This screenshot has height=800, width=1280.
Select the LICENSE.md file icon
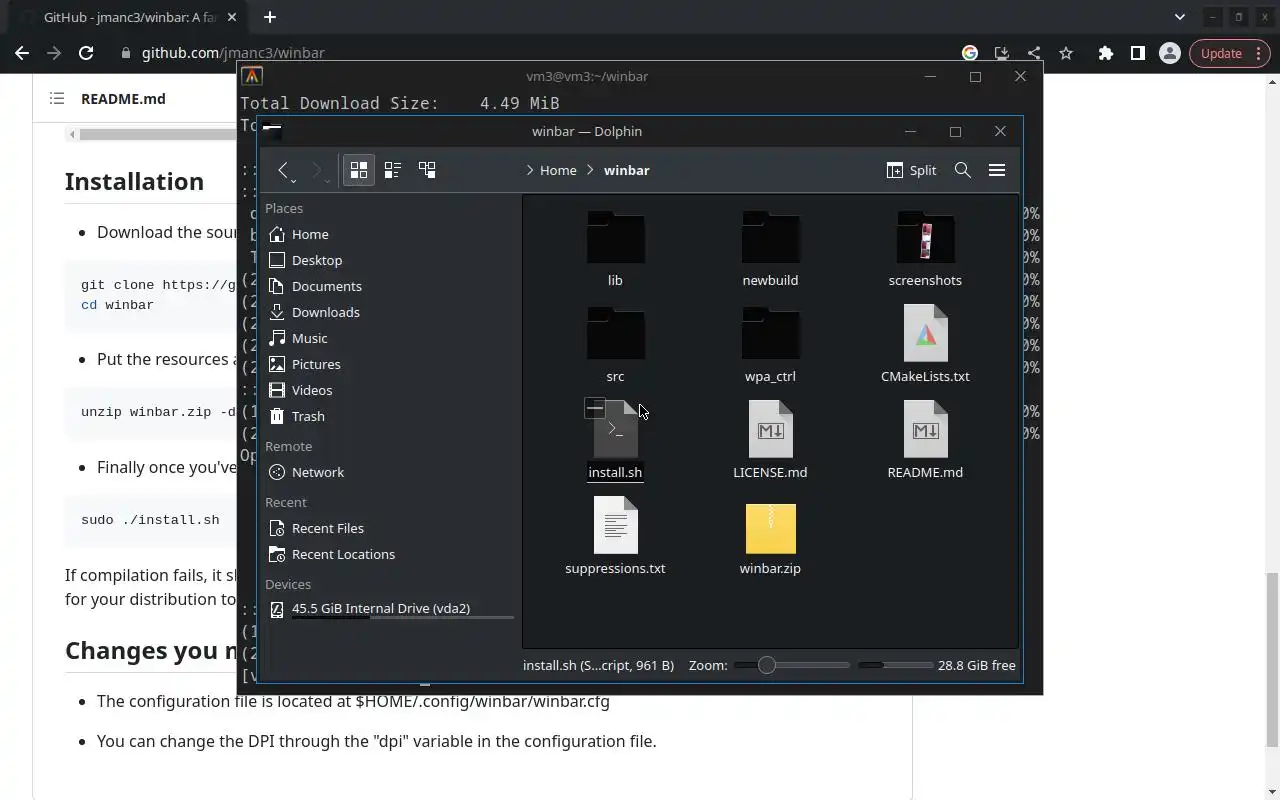pyautogui.click(x=770, y=429)
